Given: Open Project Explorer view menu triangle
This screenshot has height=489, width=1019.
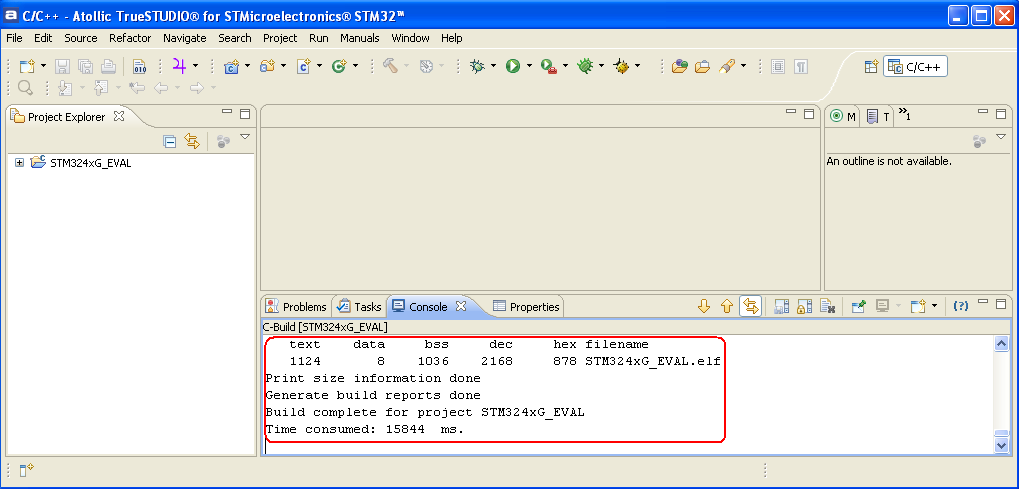Looking at the screenshot, I should [245, 137].
